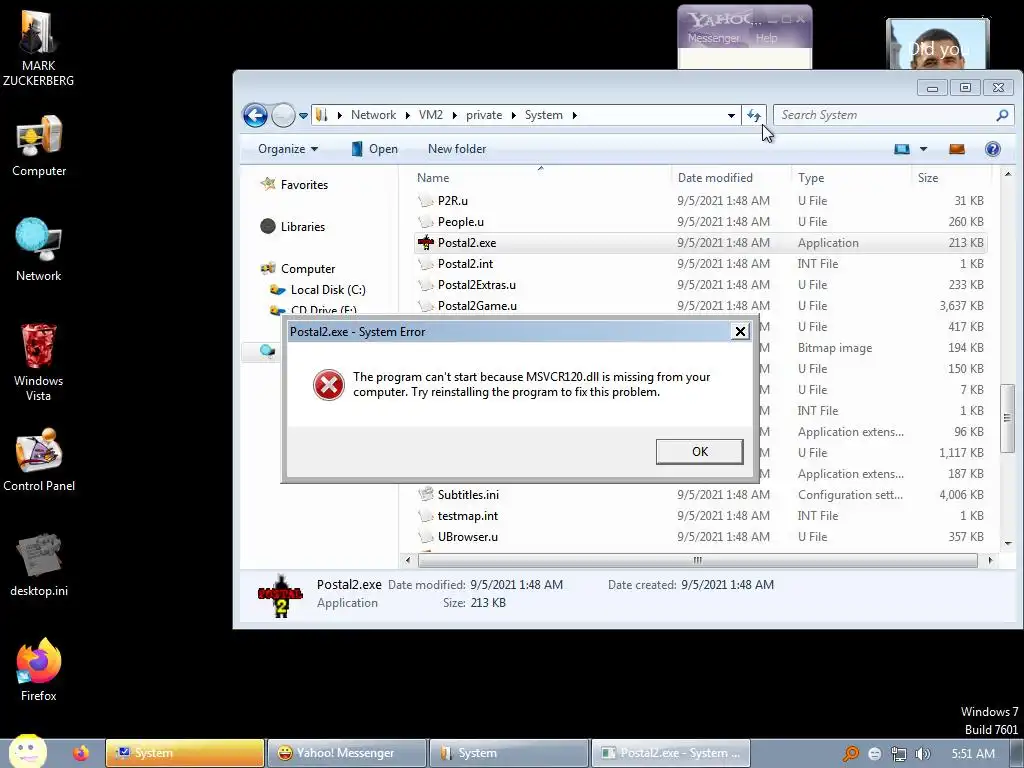Viewport: 1024px width, 768px height.
Task: Select the Postal2Extras.u file
Action: (x=477, y=285)
